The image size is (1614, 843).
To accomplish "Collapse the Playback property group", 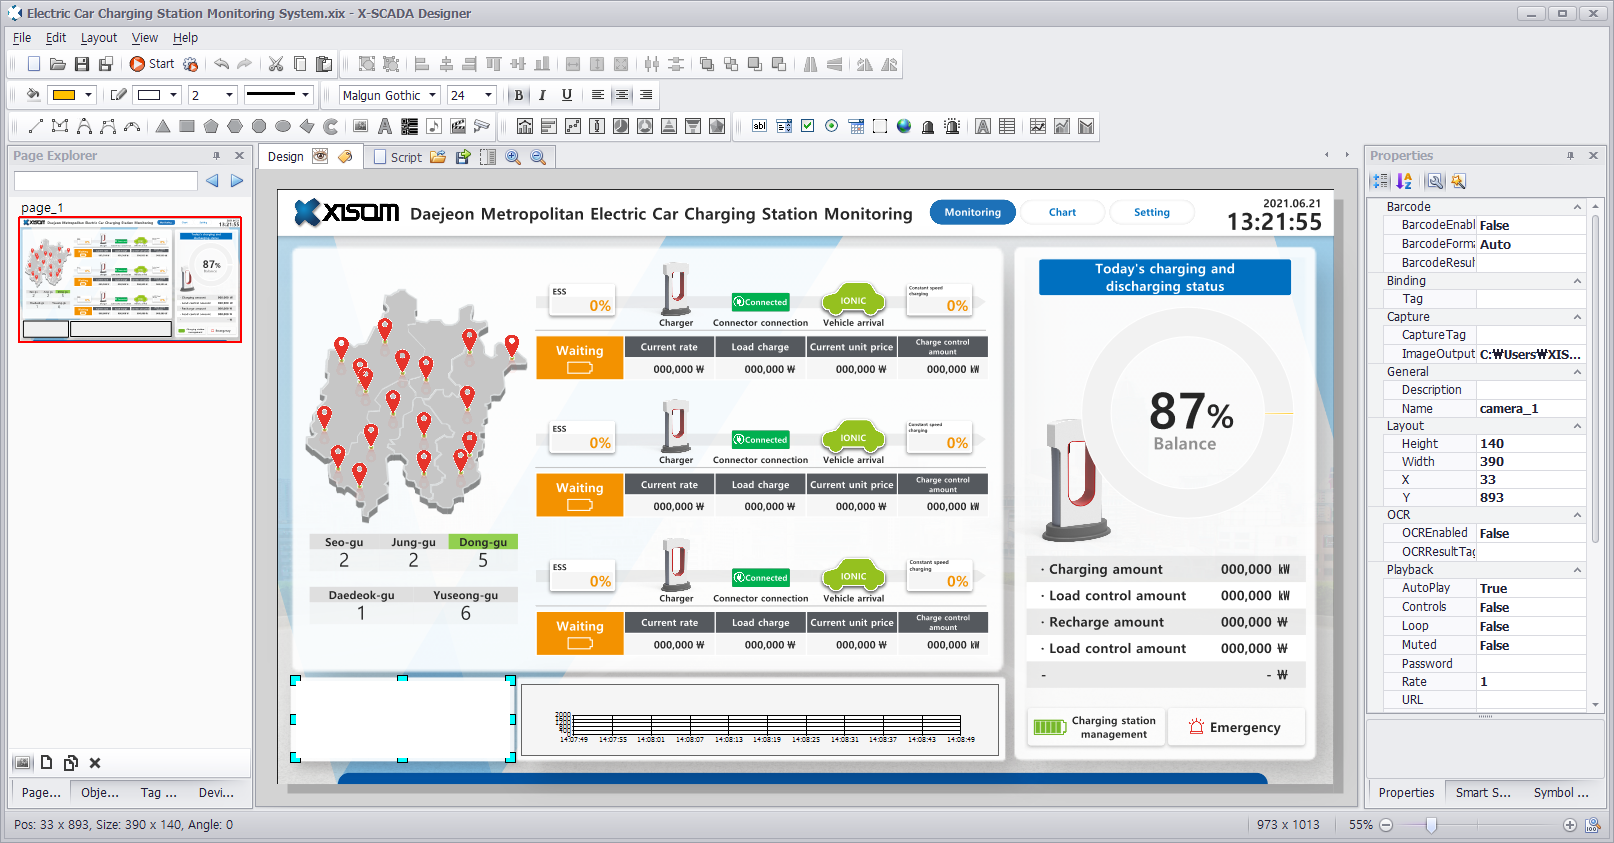I will [1577, 570].
